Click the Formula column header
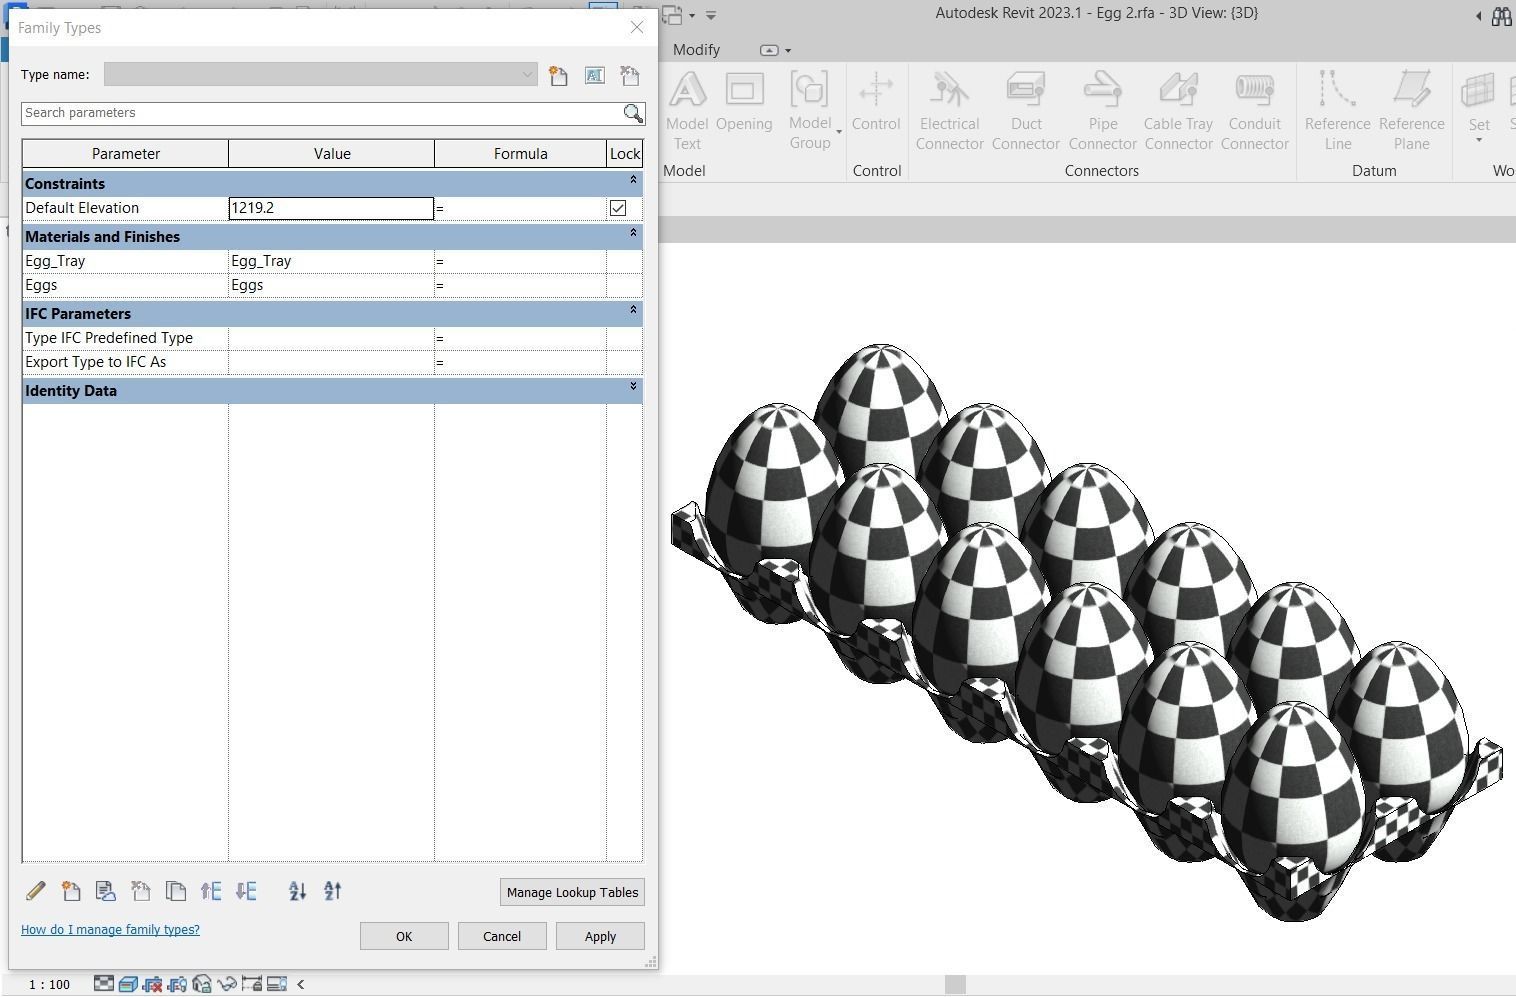1516x997 pixels. coord(520,154)
